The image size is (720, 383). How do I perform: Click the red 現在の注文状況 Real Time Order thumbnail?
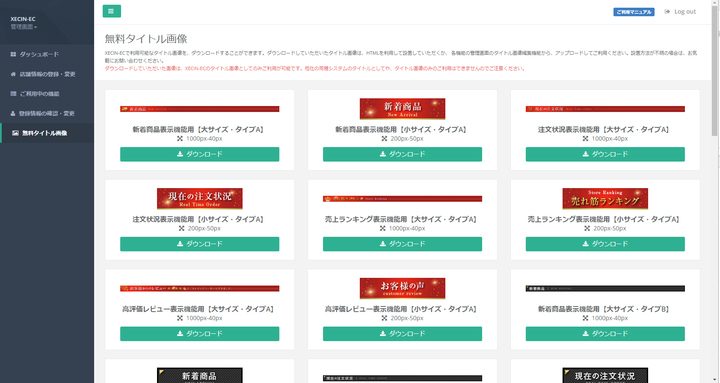[x=200, y=198]
